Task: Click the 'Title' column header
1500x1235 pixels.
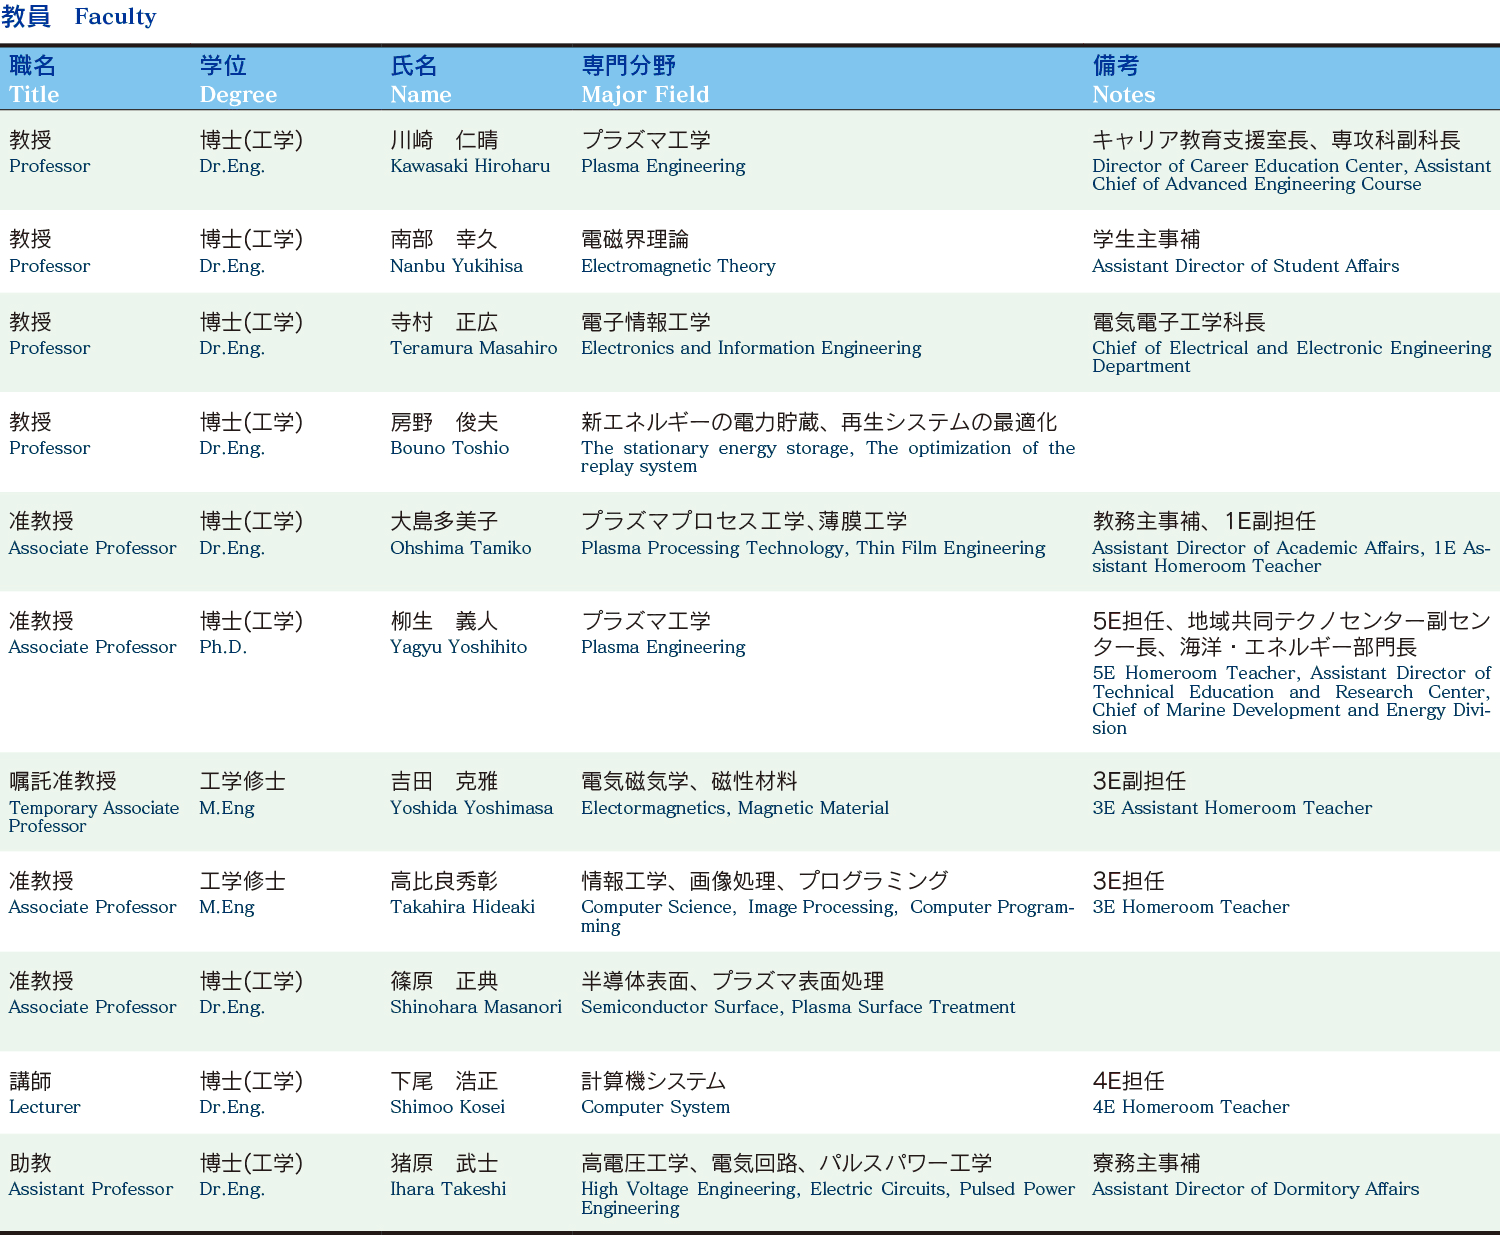Action: [x=34, y=95]
